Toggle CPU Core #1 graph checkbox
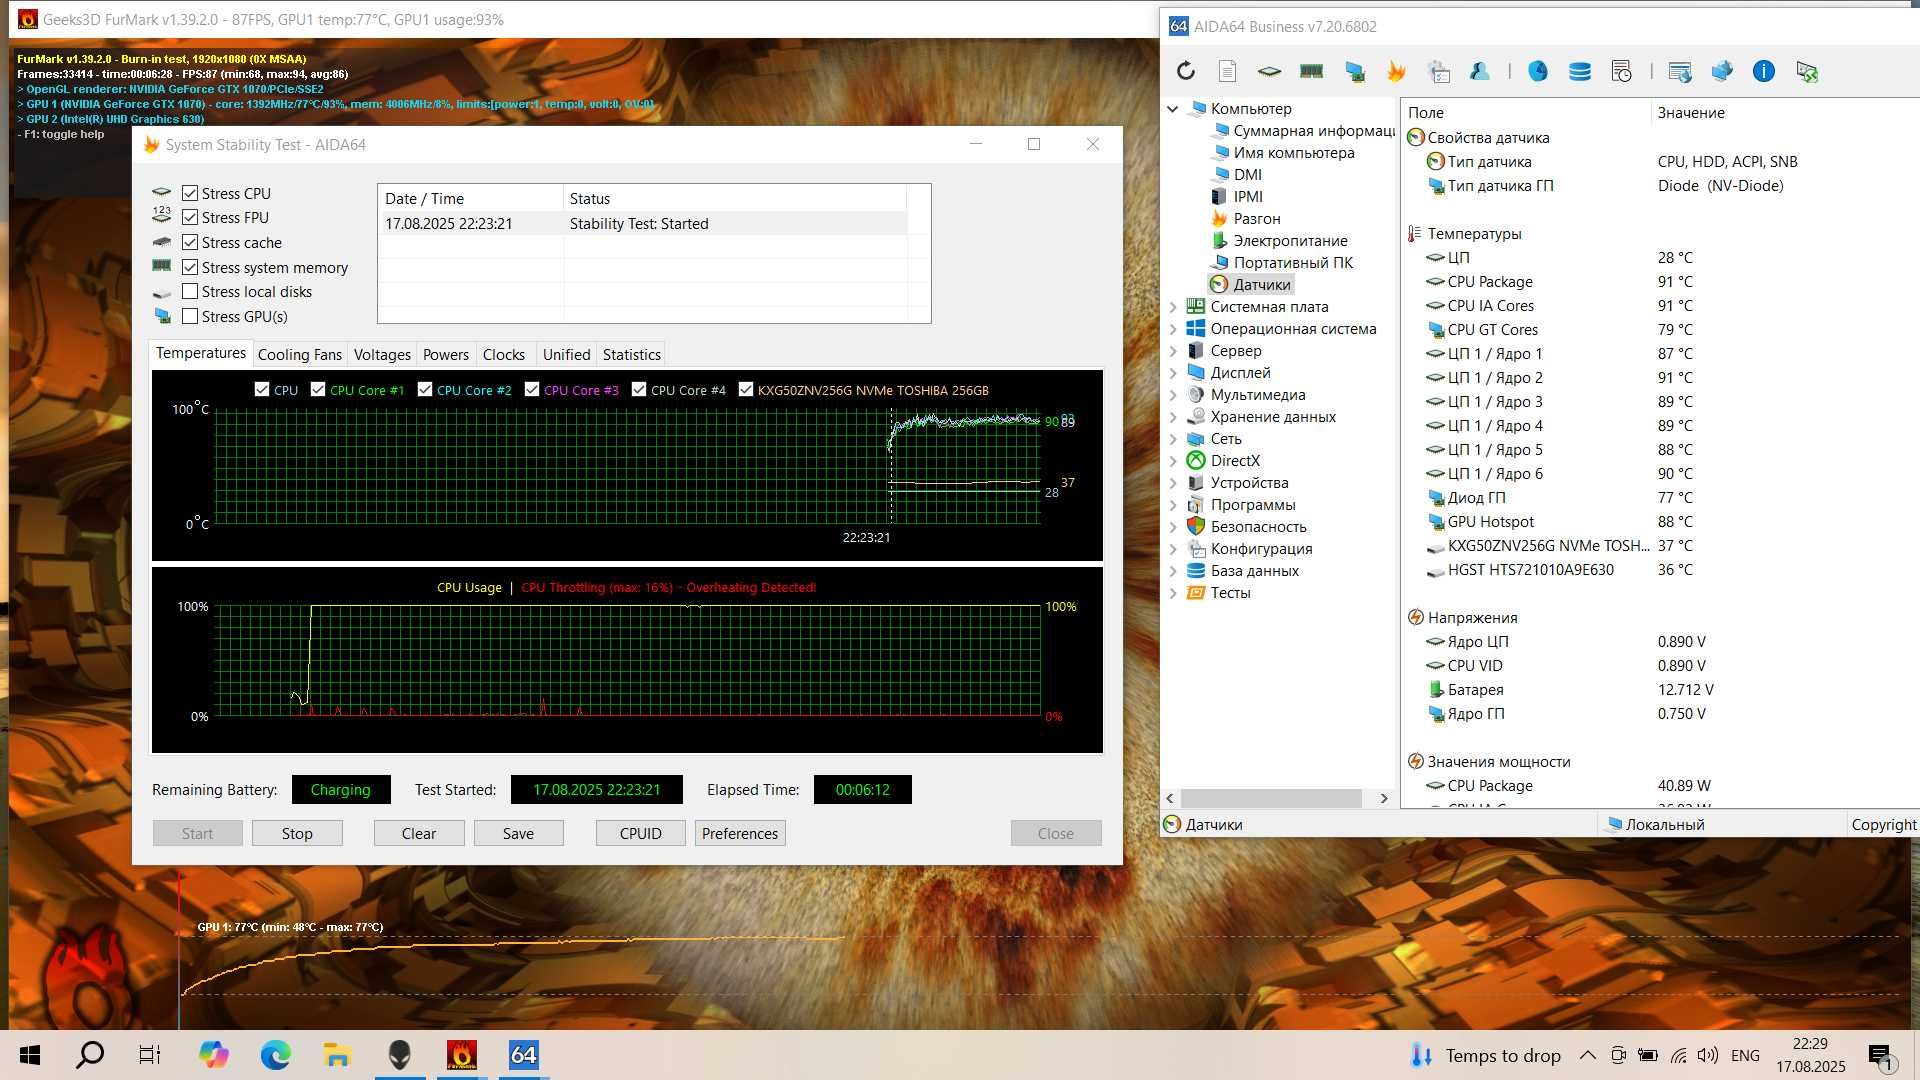 318,390
